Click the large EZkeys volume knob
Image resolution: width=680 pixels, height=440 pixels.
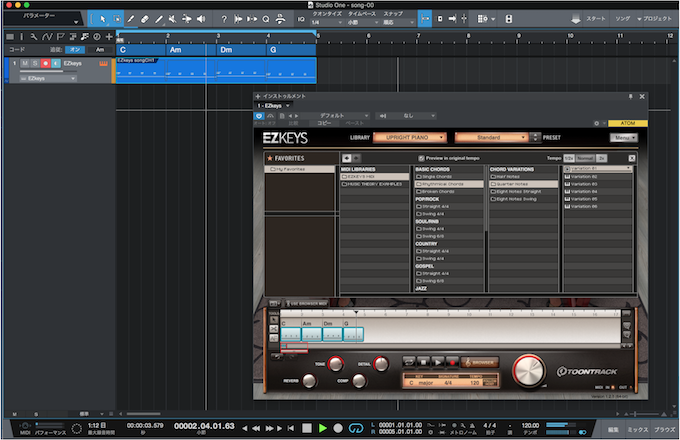(x=528, y=372)
